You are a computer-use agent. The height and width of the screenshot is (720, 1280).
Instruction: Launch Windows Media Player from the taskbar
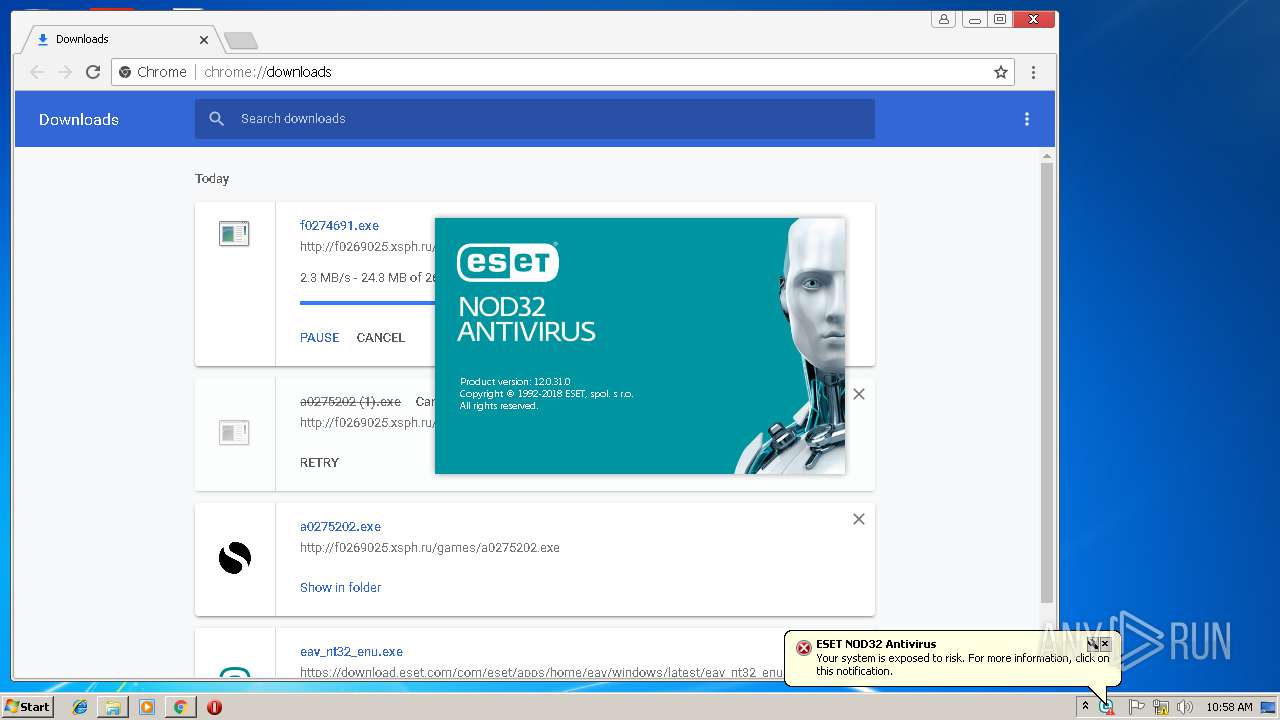point(147,707)
